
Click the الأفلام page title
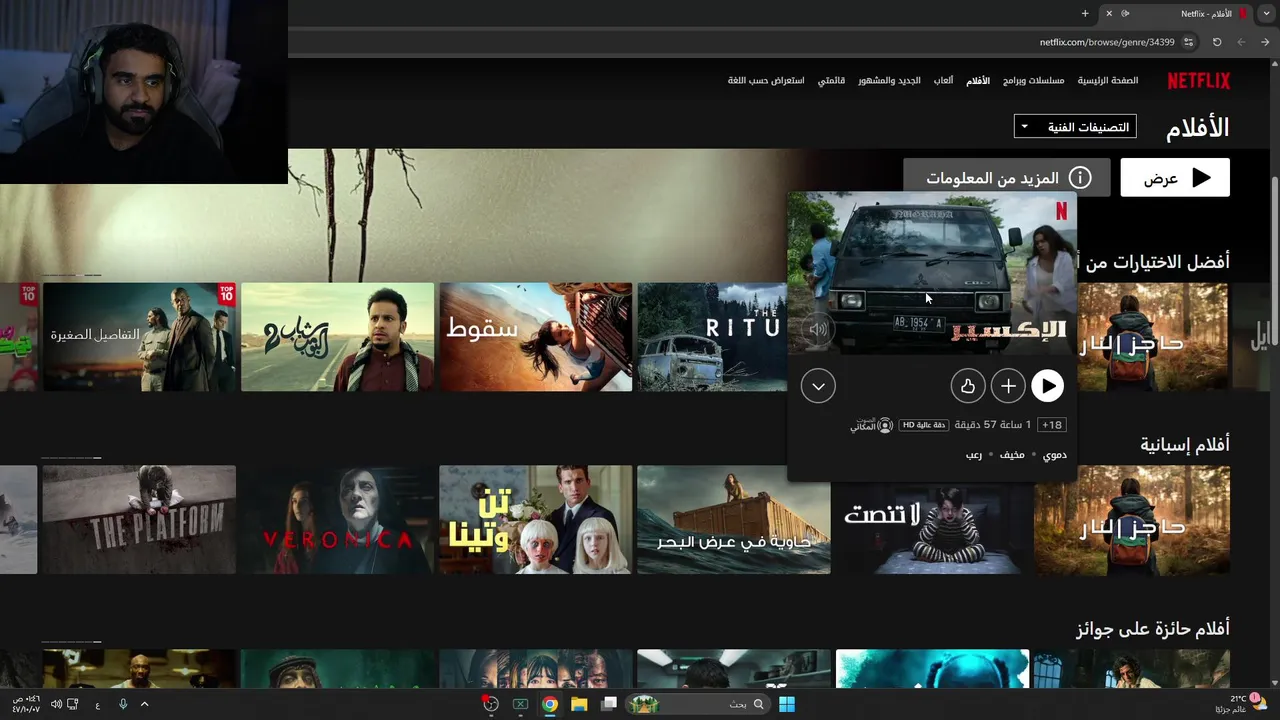(x=1197, y=127)
